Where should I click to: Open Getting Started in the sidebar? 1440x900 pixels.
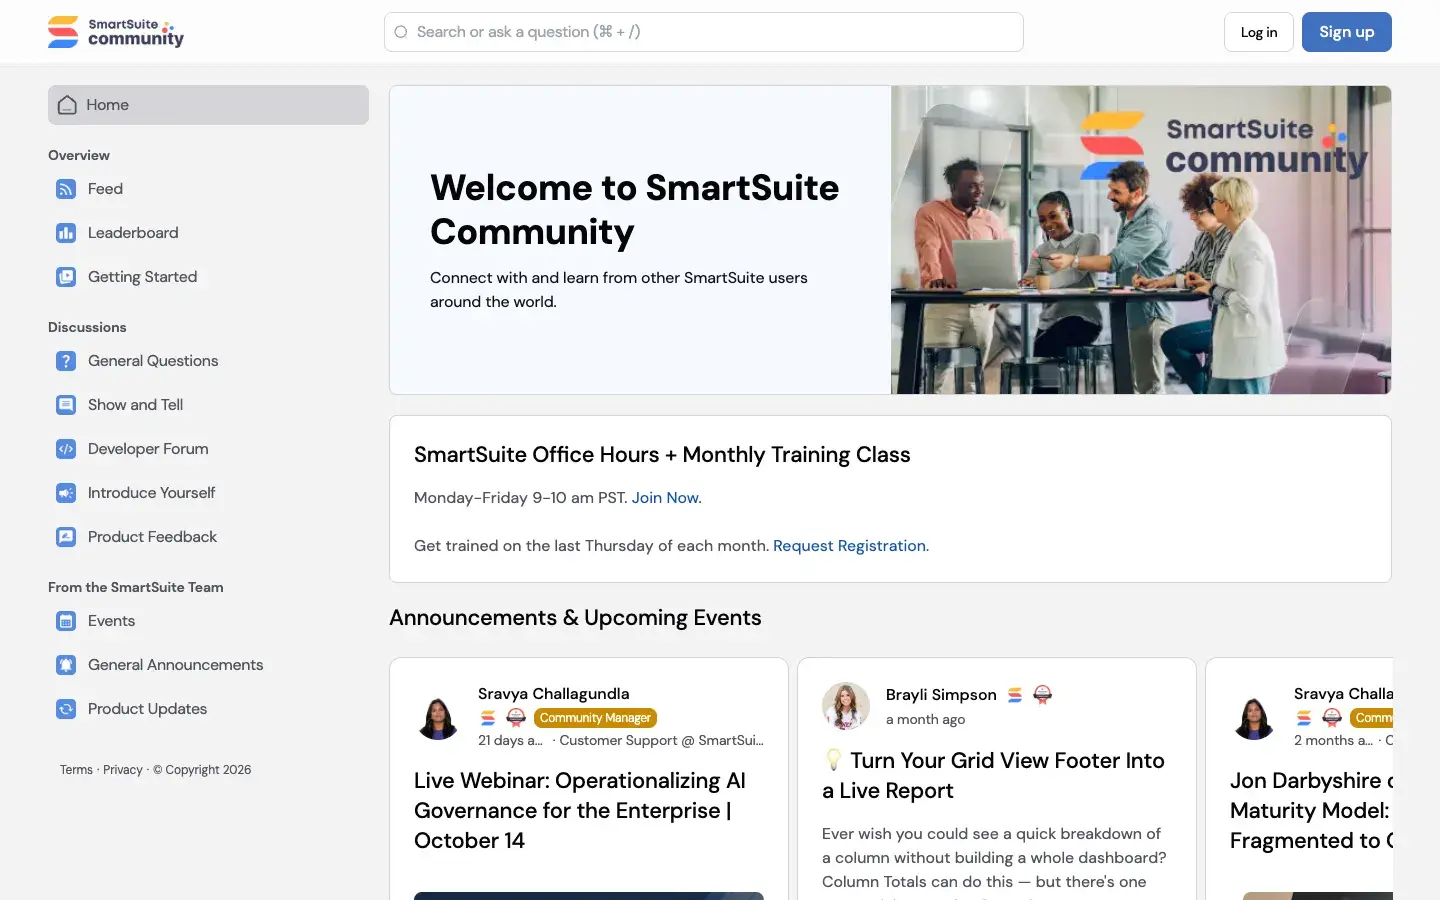(x=208, y=277)
